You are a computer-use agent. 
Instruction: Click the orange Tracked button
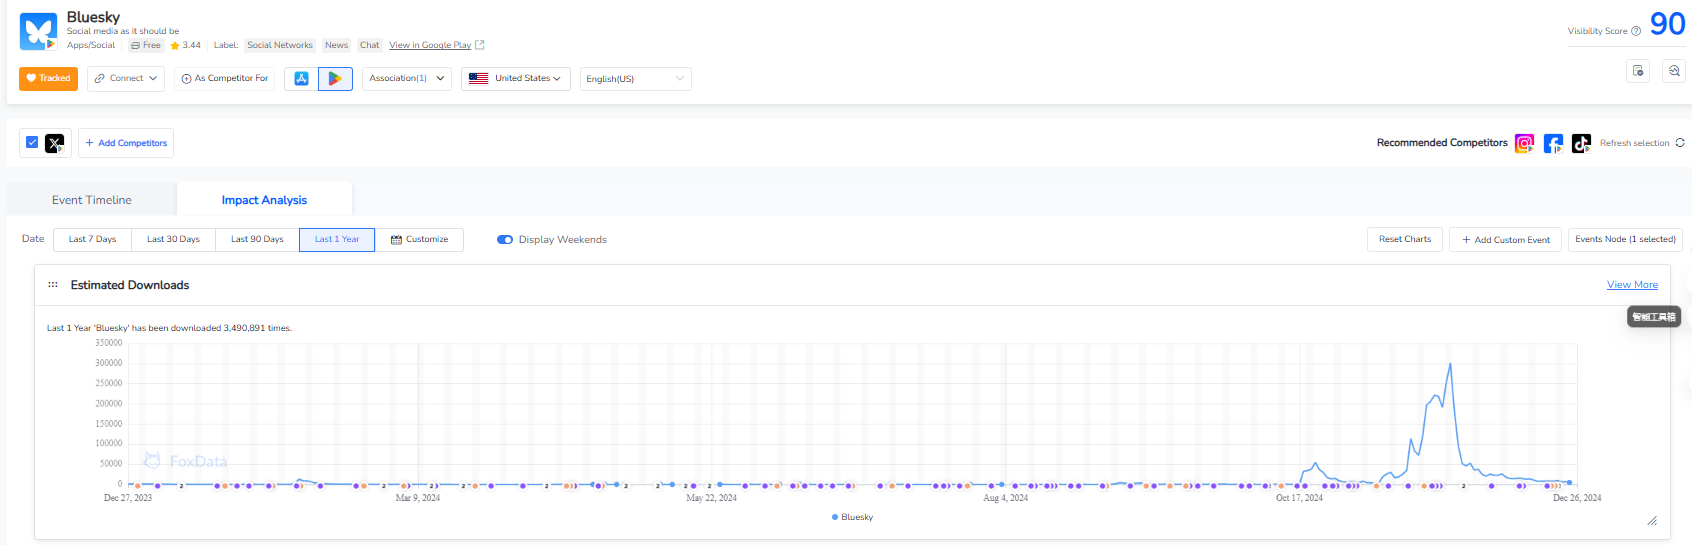48,78
